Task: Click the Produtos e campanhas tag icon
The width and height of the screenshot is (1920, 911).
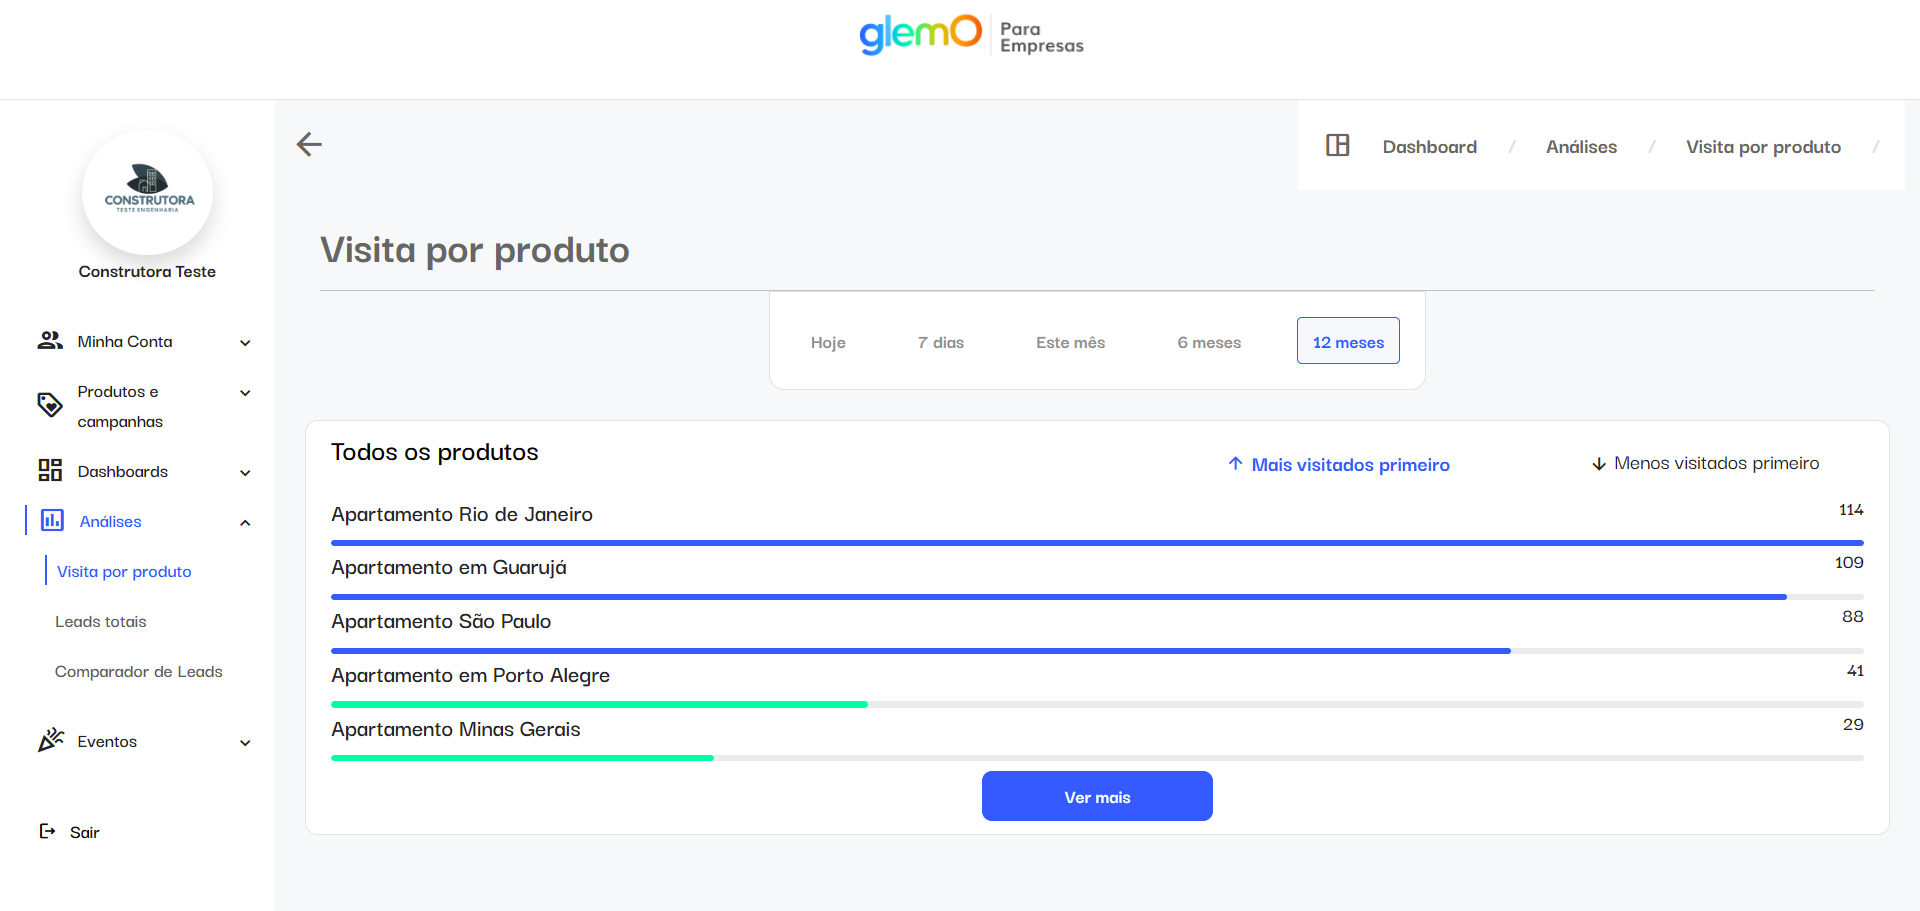Action: tap(50, 405)
